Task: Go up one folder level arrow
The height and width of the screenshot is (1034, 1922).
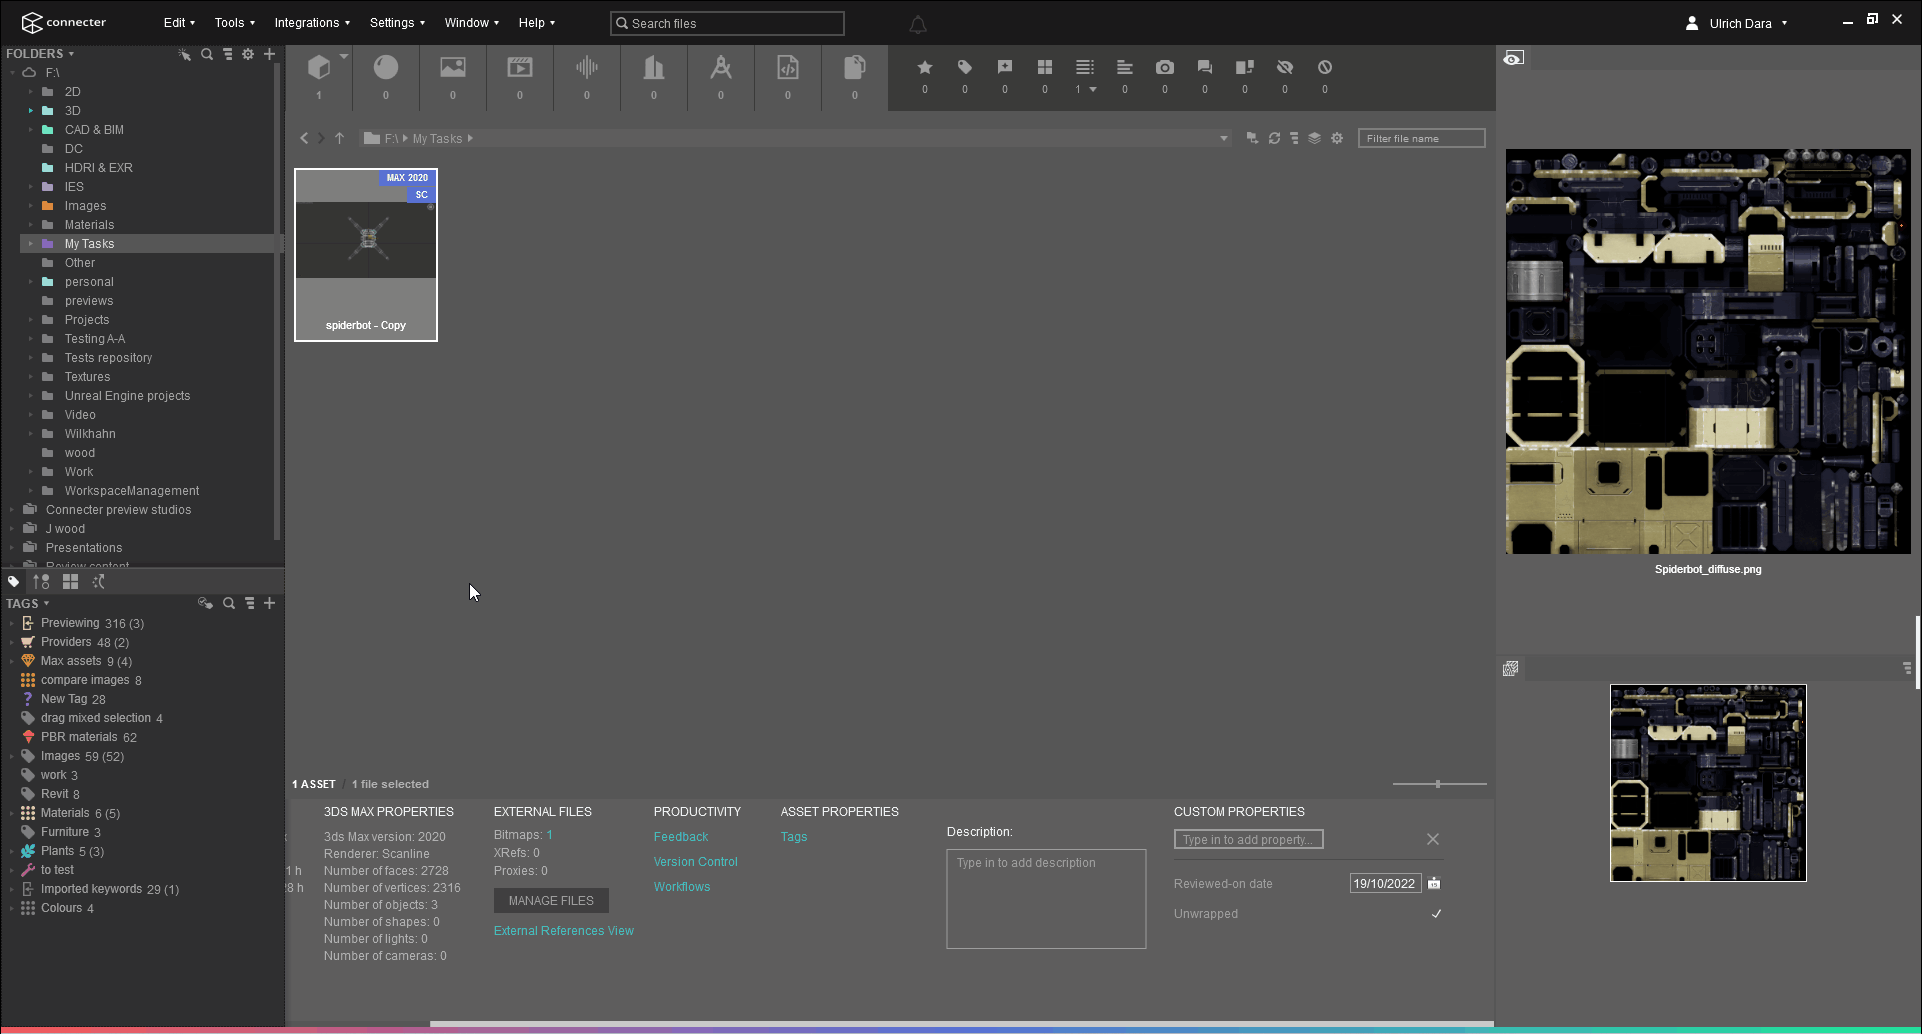Action: 339,138
